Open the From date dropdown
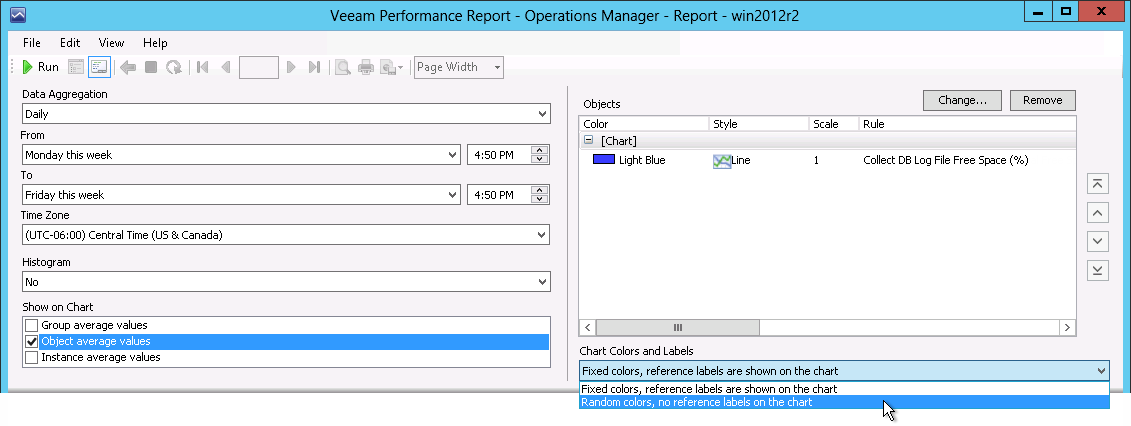This screenshot has height=426, width=1131. tap(241, 155)
